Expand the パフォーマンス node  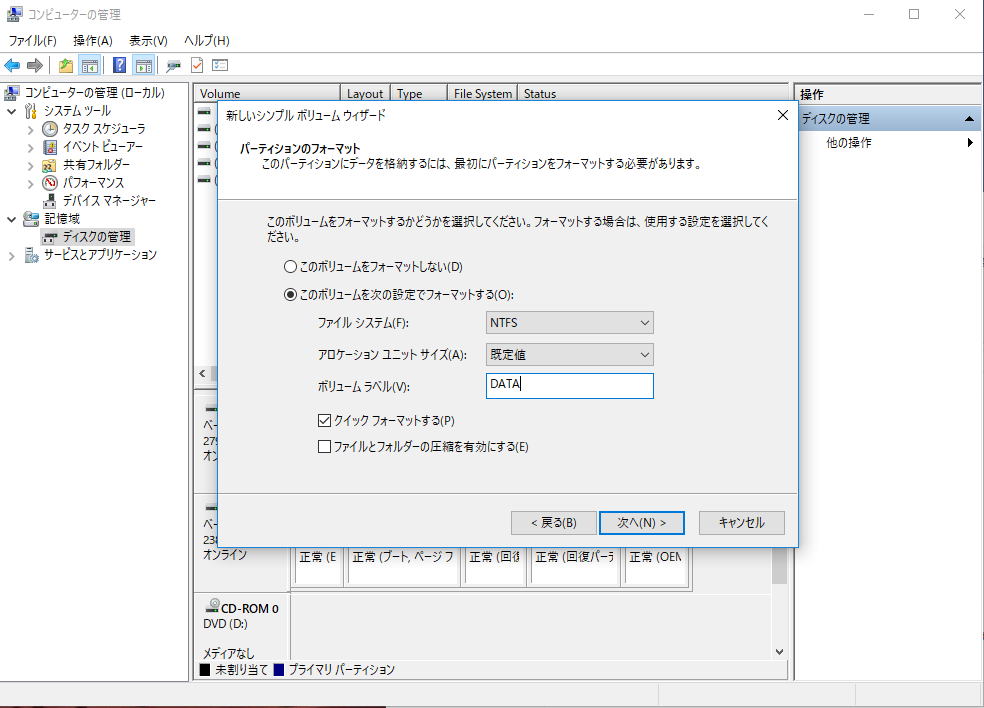coord(30,184)
